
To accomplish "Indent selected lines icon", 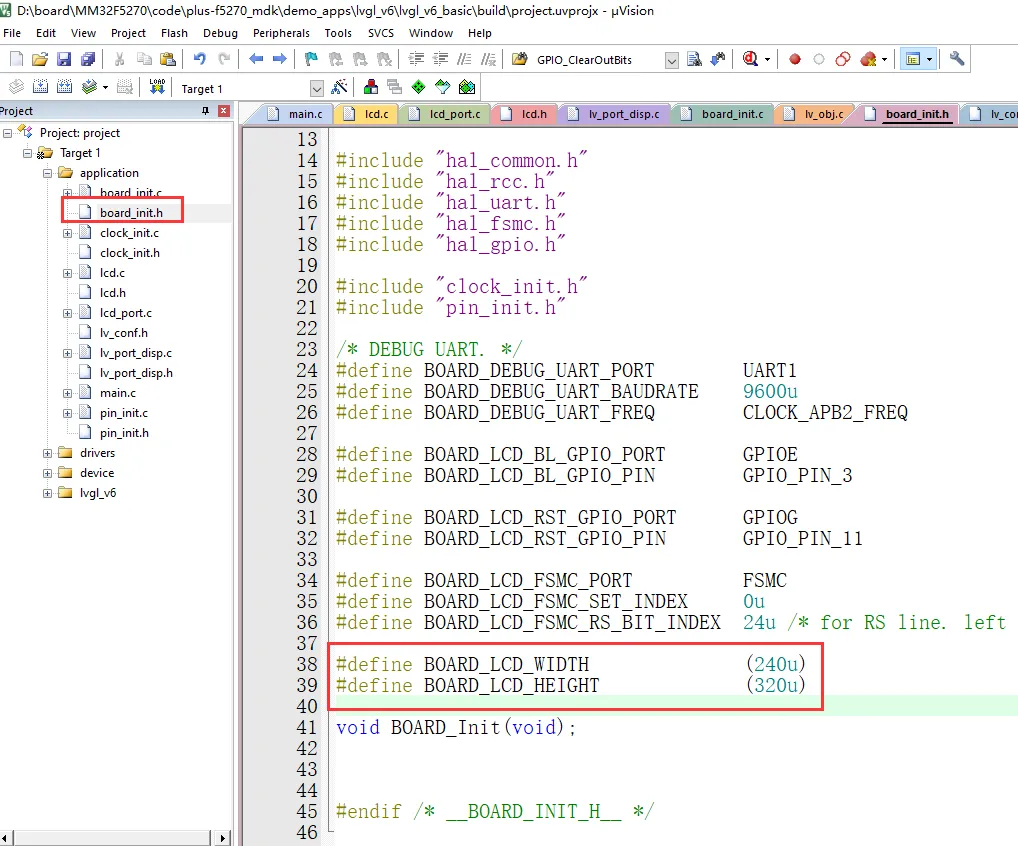I will pos(416,59).
